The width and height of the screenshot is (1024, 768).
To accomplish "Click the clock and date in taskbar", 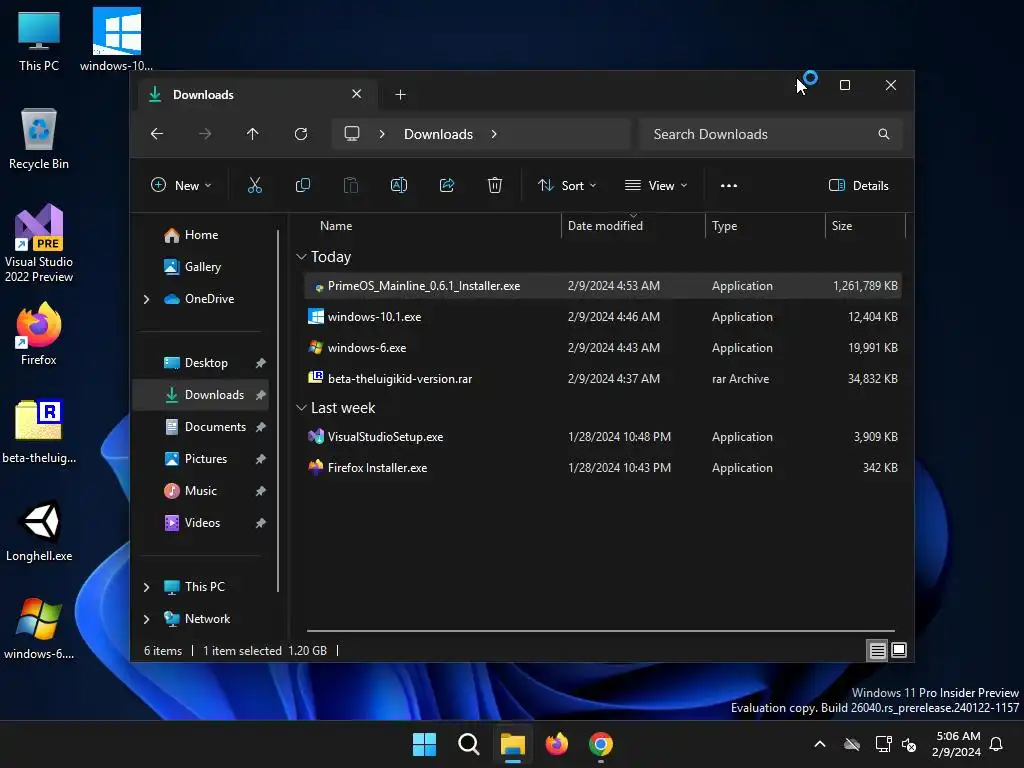I will point(957,744).
